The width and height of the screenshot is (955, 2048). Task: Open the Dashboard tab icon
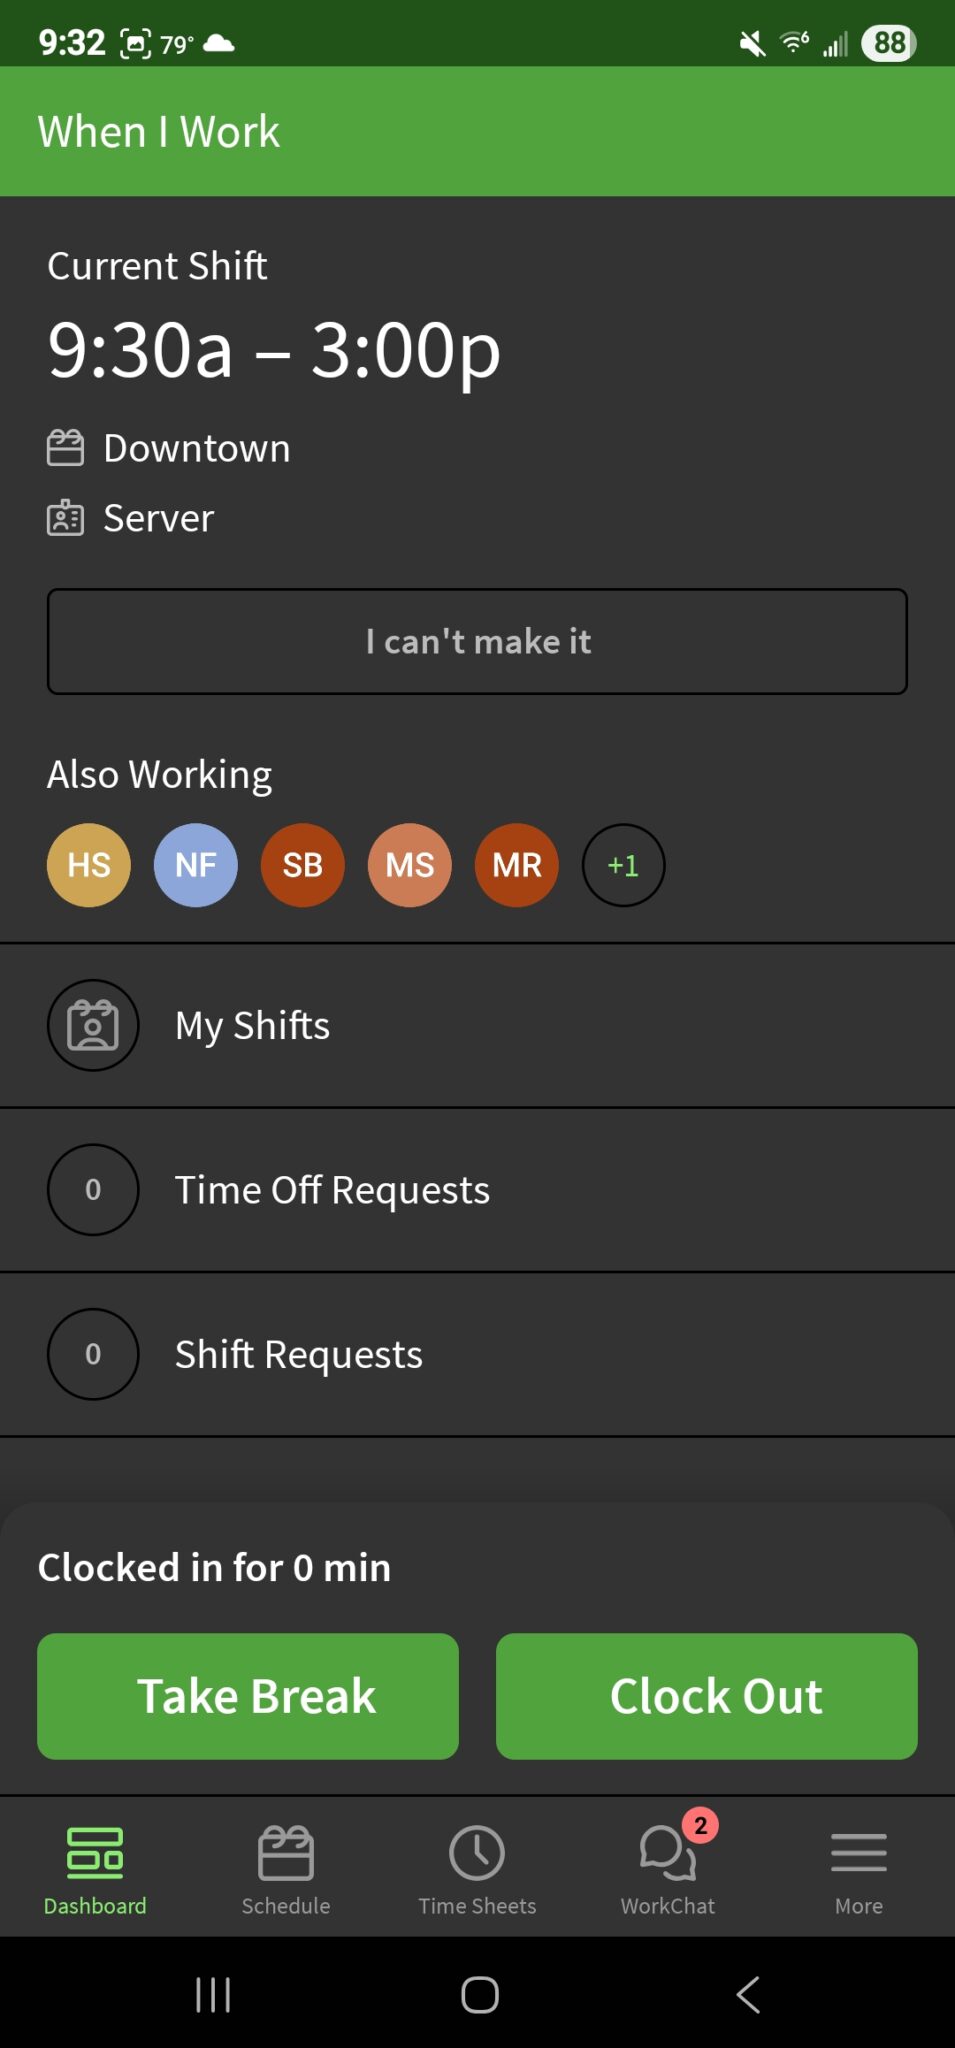click(94, 1852)
